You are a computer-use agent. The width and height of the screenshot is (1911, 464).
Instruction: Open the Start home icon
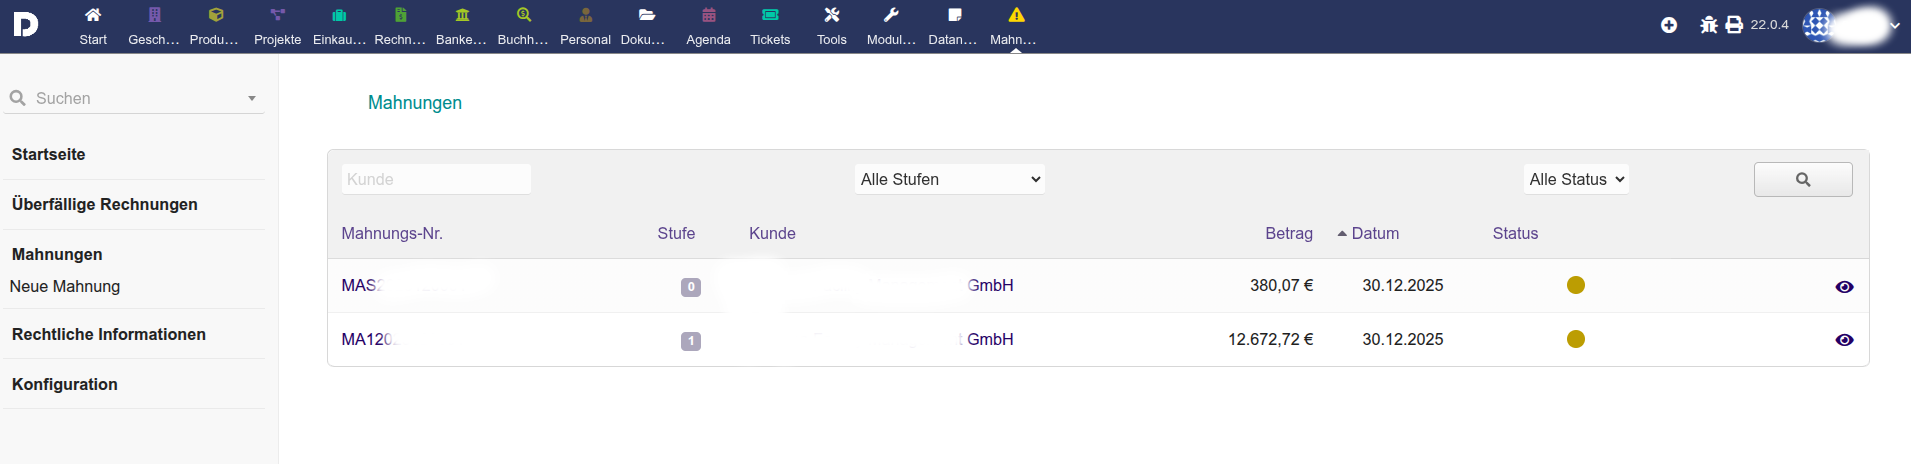[x=93, y=16]
